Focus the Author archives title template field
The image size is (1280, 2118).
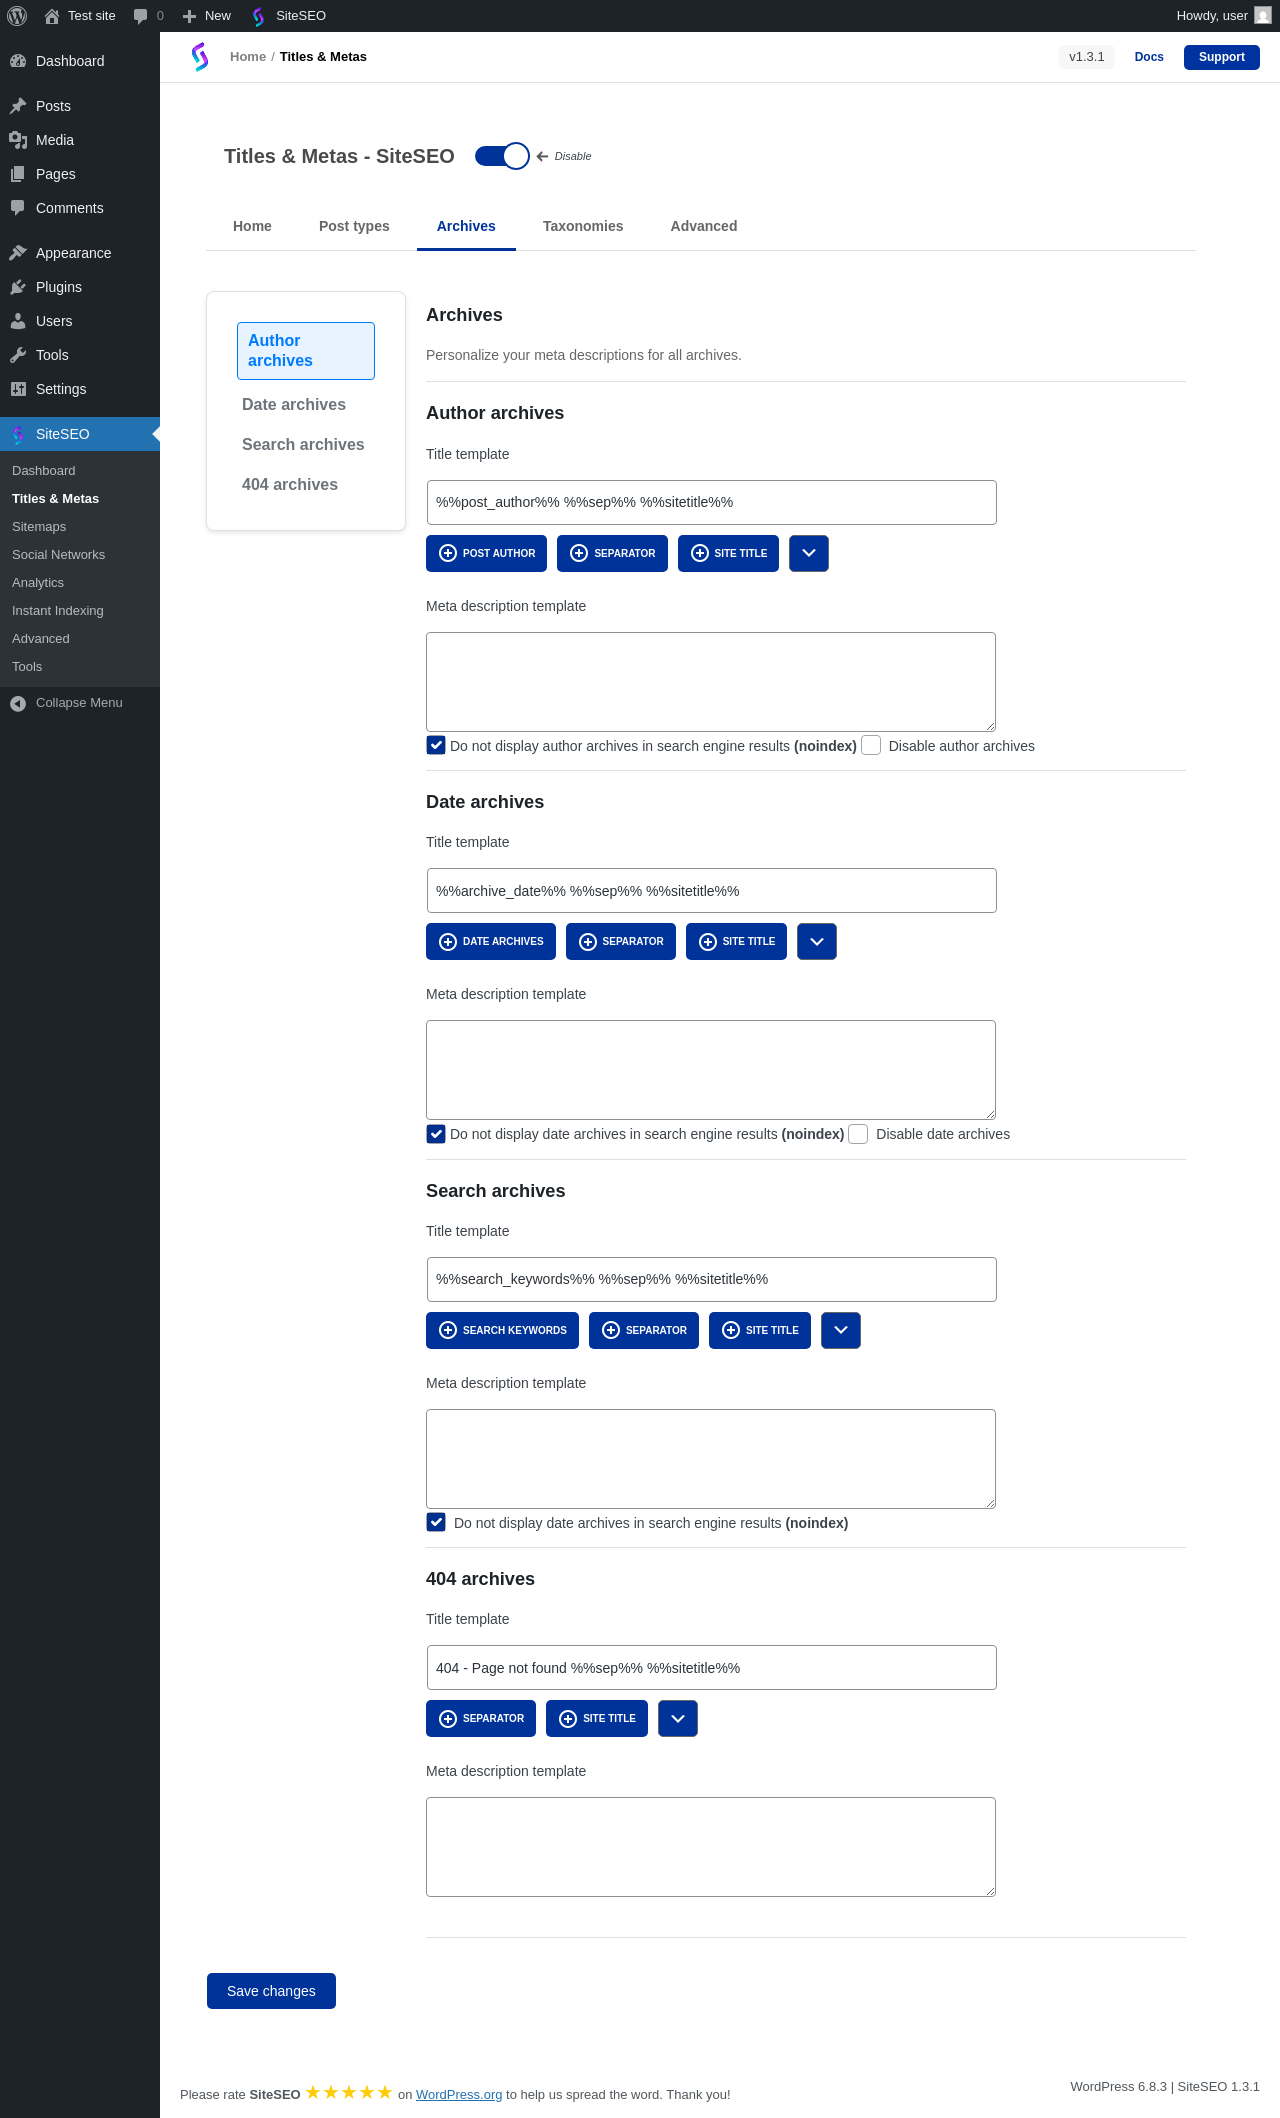(x=712, y=502)
